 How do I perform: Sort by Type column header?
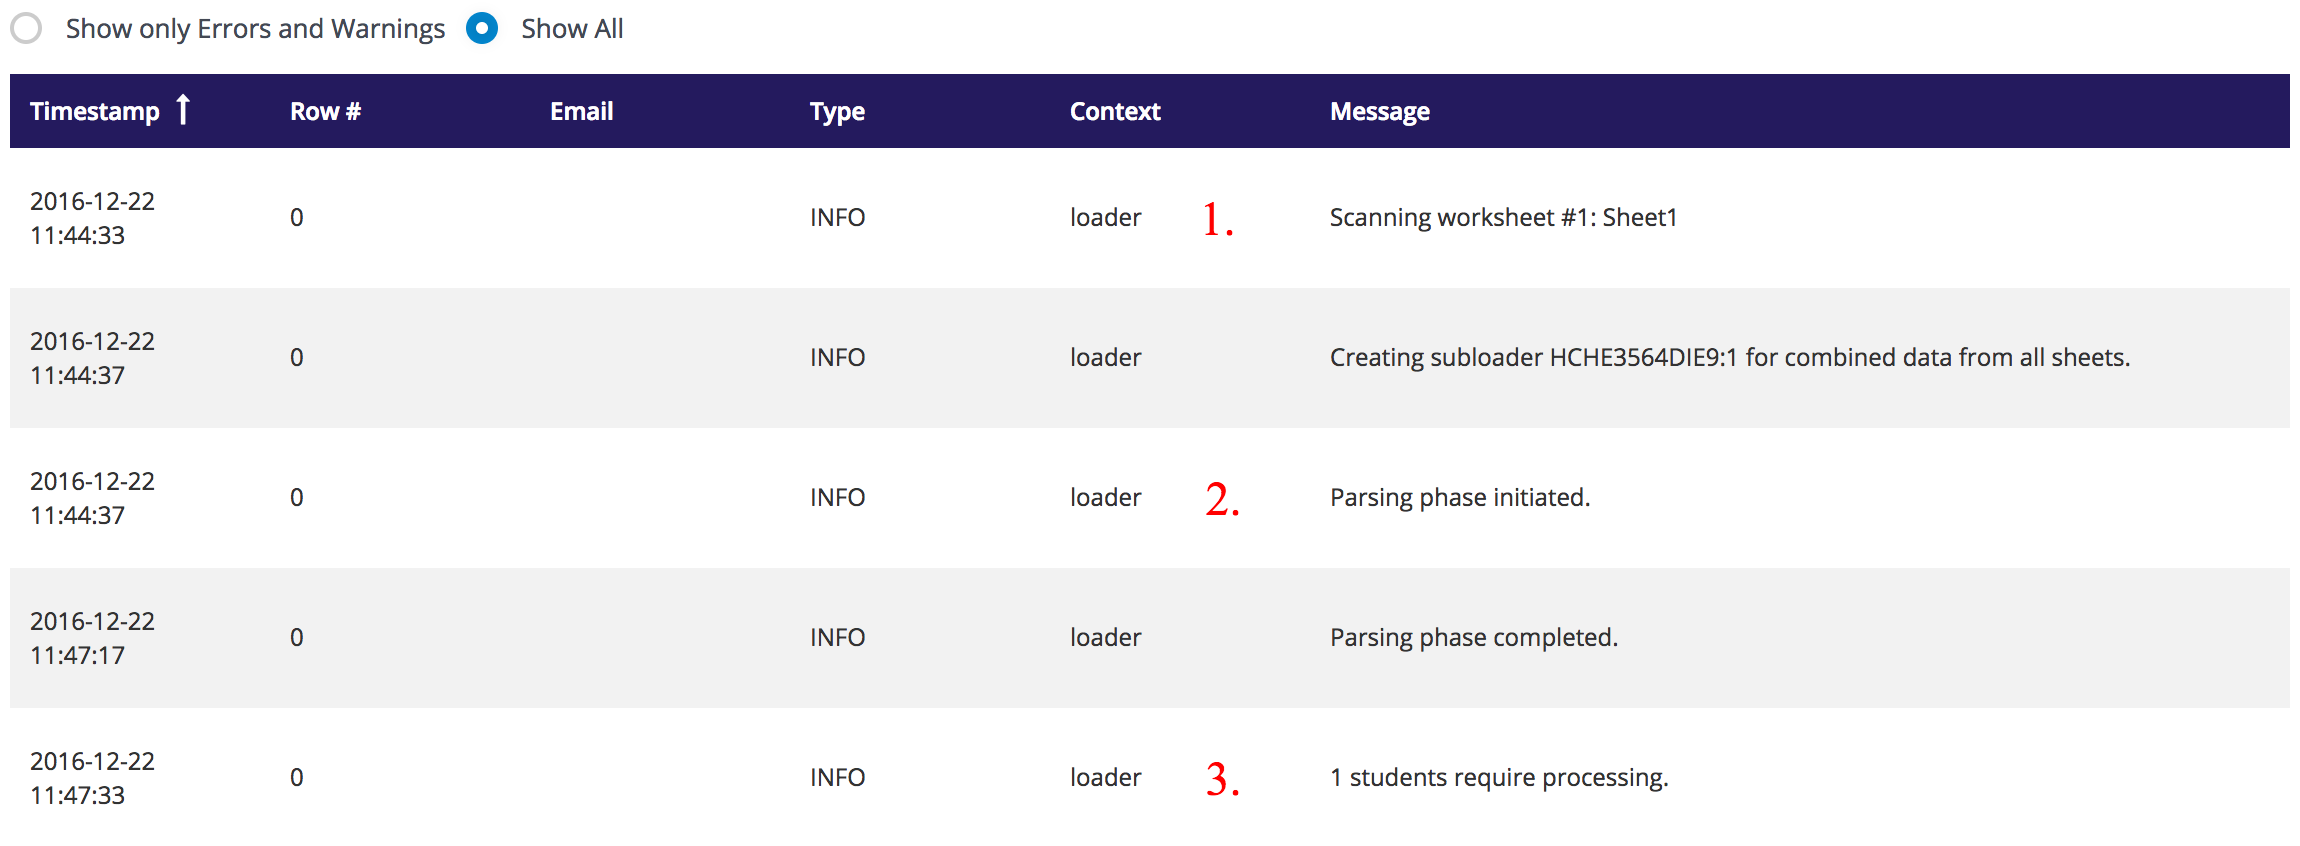pyautogui.click(x=837, y=111)
